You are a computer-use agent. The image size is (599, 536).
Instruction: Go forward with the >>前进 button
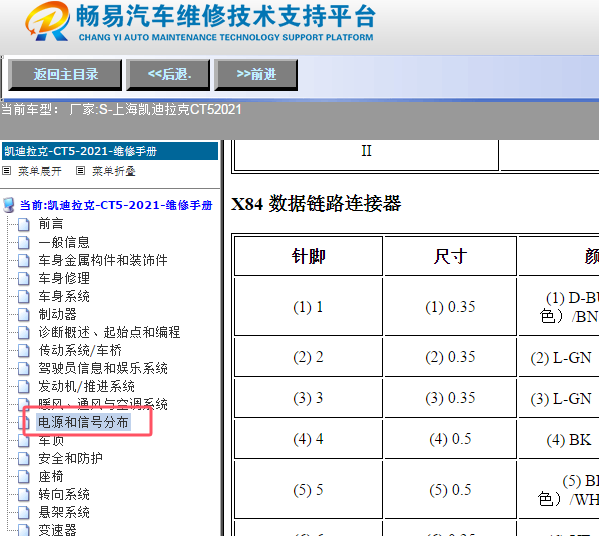point(256,74)
